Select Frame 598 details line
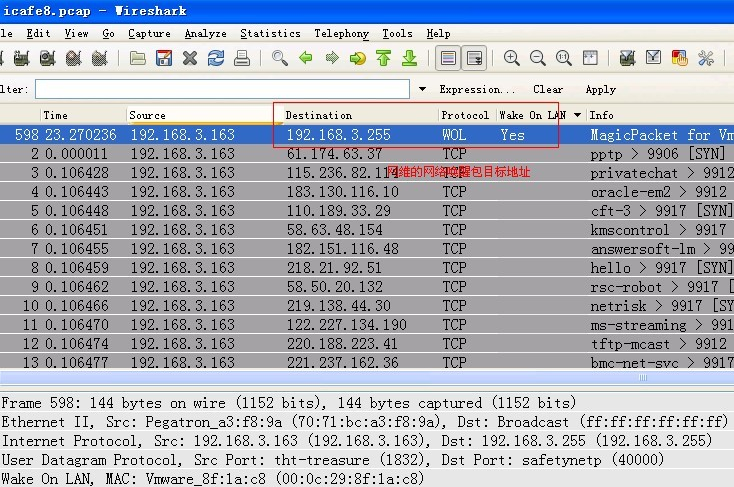 pos(367,403)
